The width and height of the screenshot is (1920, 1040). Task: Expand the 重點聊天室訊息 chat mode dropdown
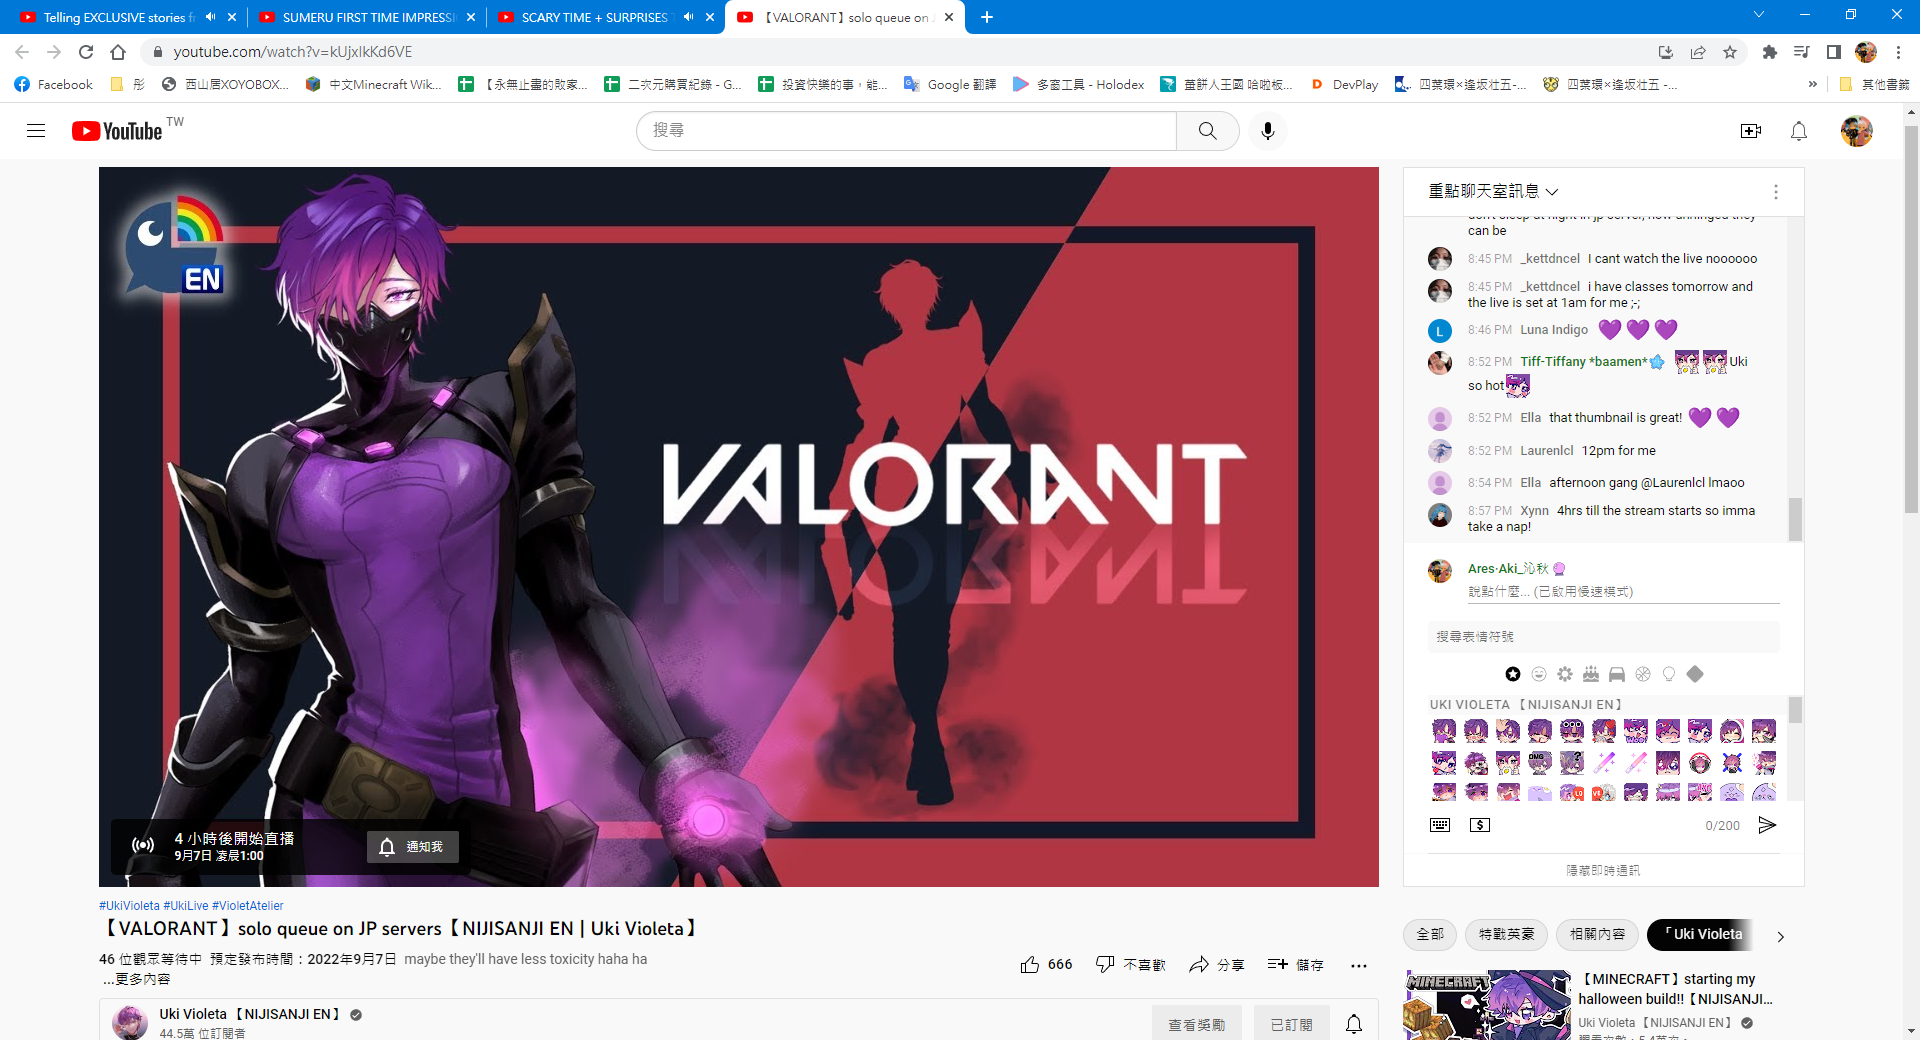1493,192
